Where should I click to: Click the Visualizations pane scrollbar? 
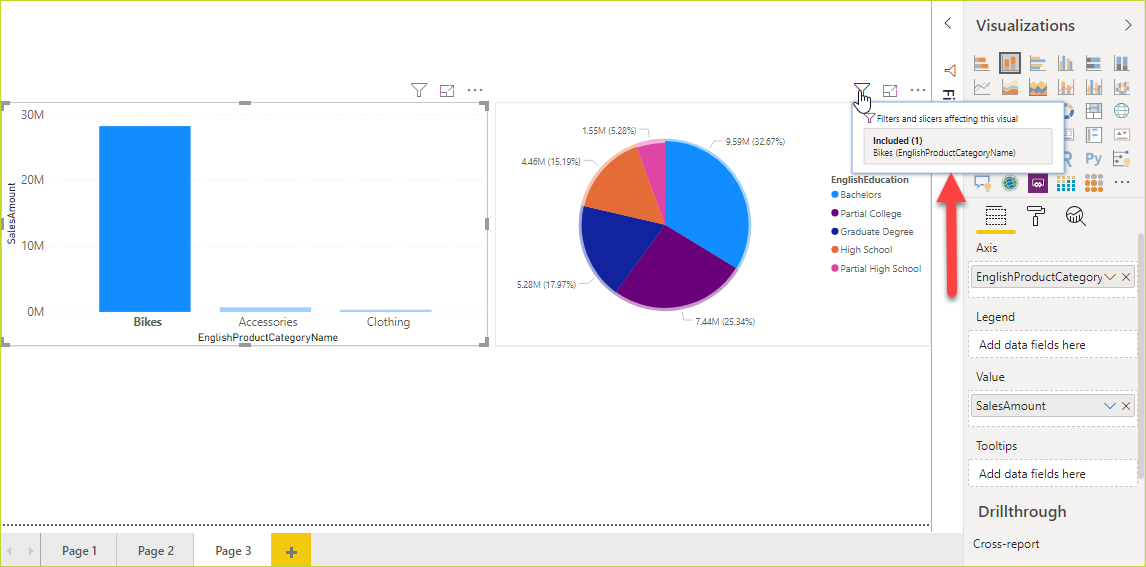(x=1142, y=358)
